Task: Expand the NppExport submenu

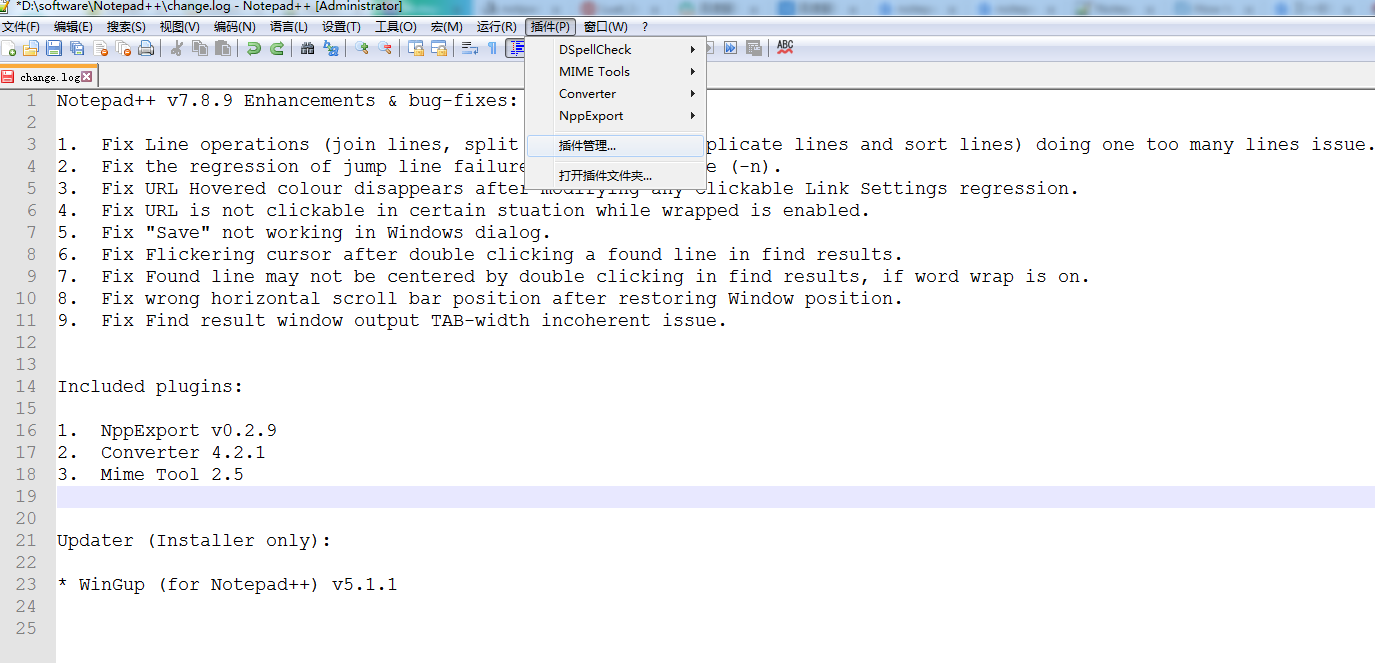Action: point(616,115)
